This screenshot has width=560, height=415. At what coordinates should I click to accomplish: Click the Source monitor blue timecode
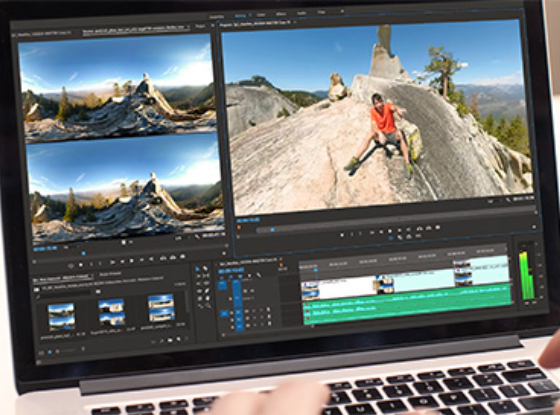pyautogui.click(x=45, y=249)
